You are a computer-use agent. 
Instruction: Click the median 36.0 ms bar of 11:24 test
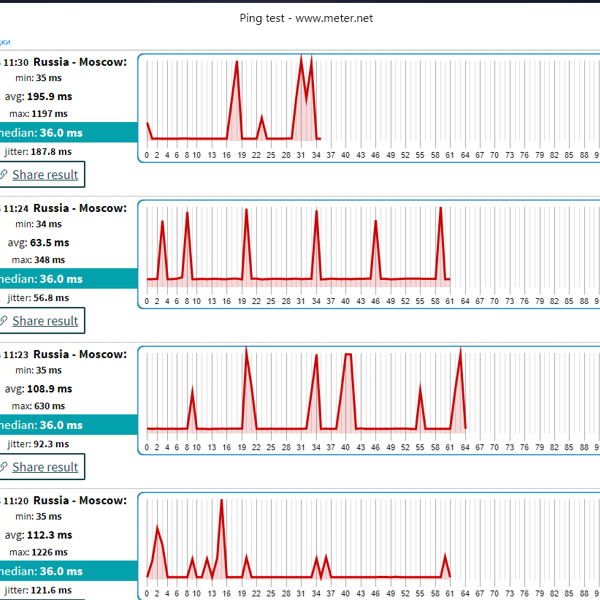pos(68,279)
